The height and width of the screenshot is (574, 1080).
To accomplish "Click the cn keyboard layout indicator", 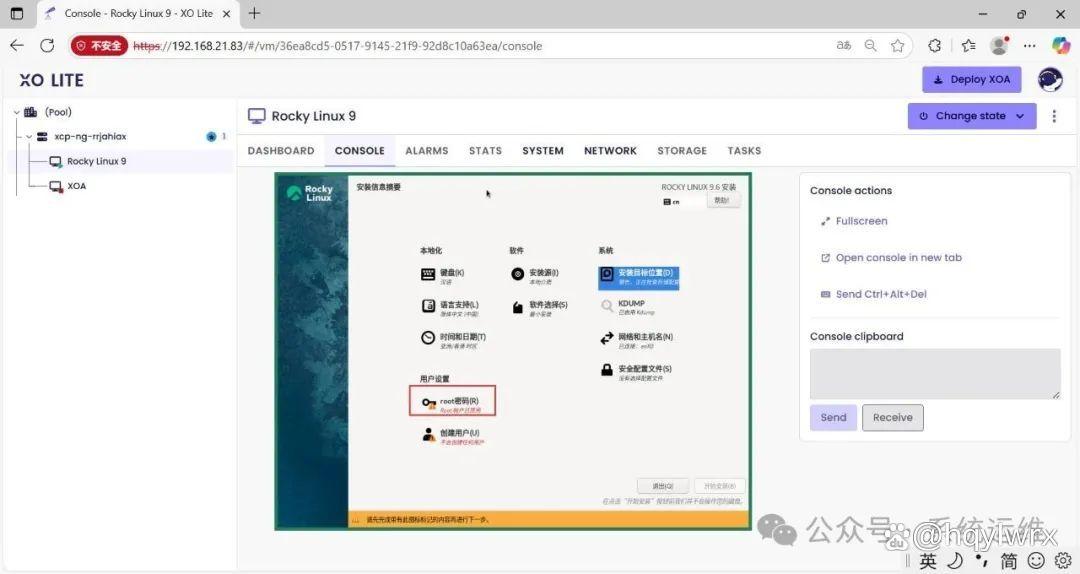I will [671, 202].
